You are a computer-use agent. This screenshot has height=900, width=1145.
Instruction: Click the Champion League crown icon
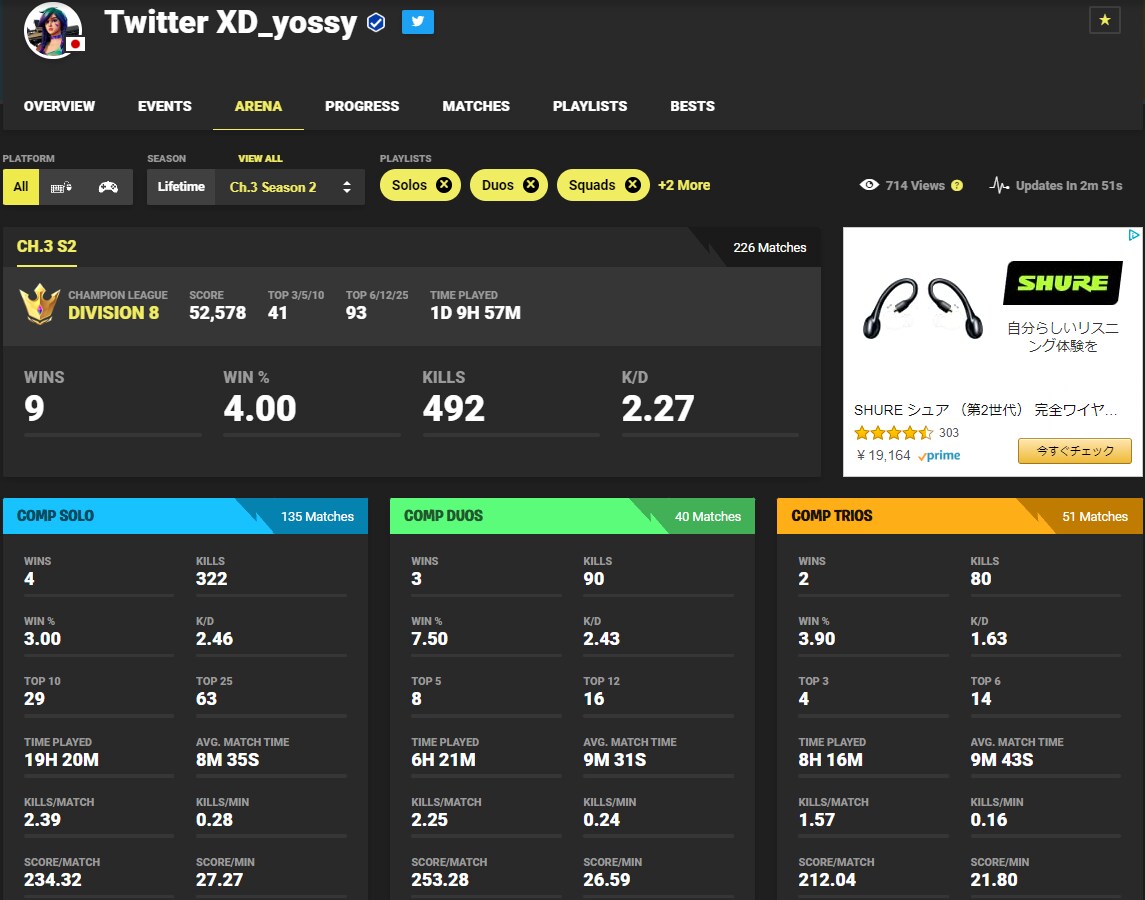pyautogui.click(x=39, y=304)
